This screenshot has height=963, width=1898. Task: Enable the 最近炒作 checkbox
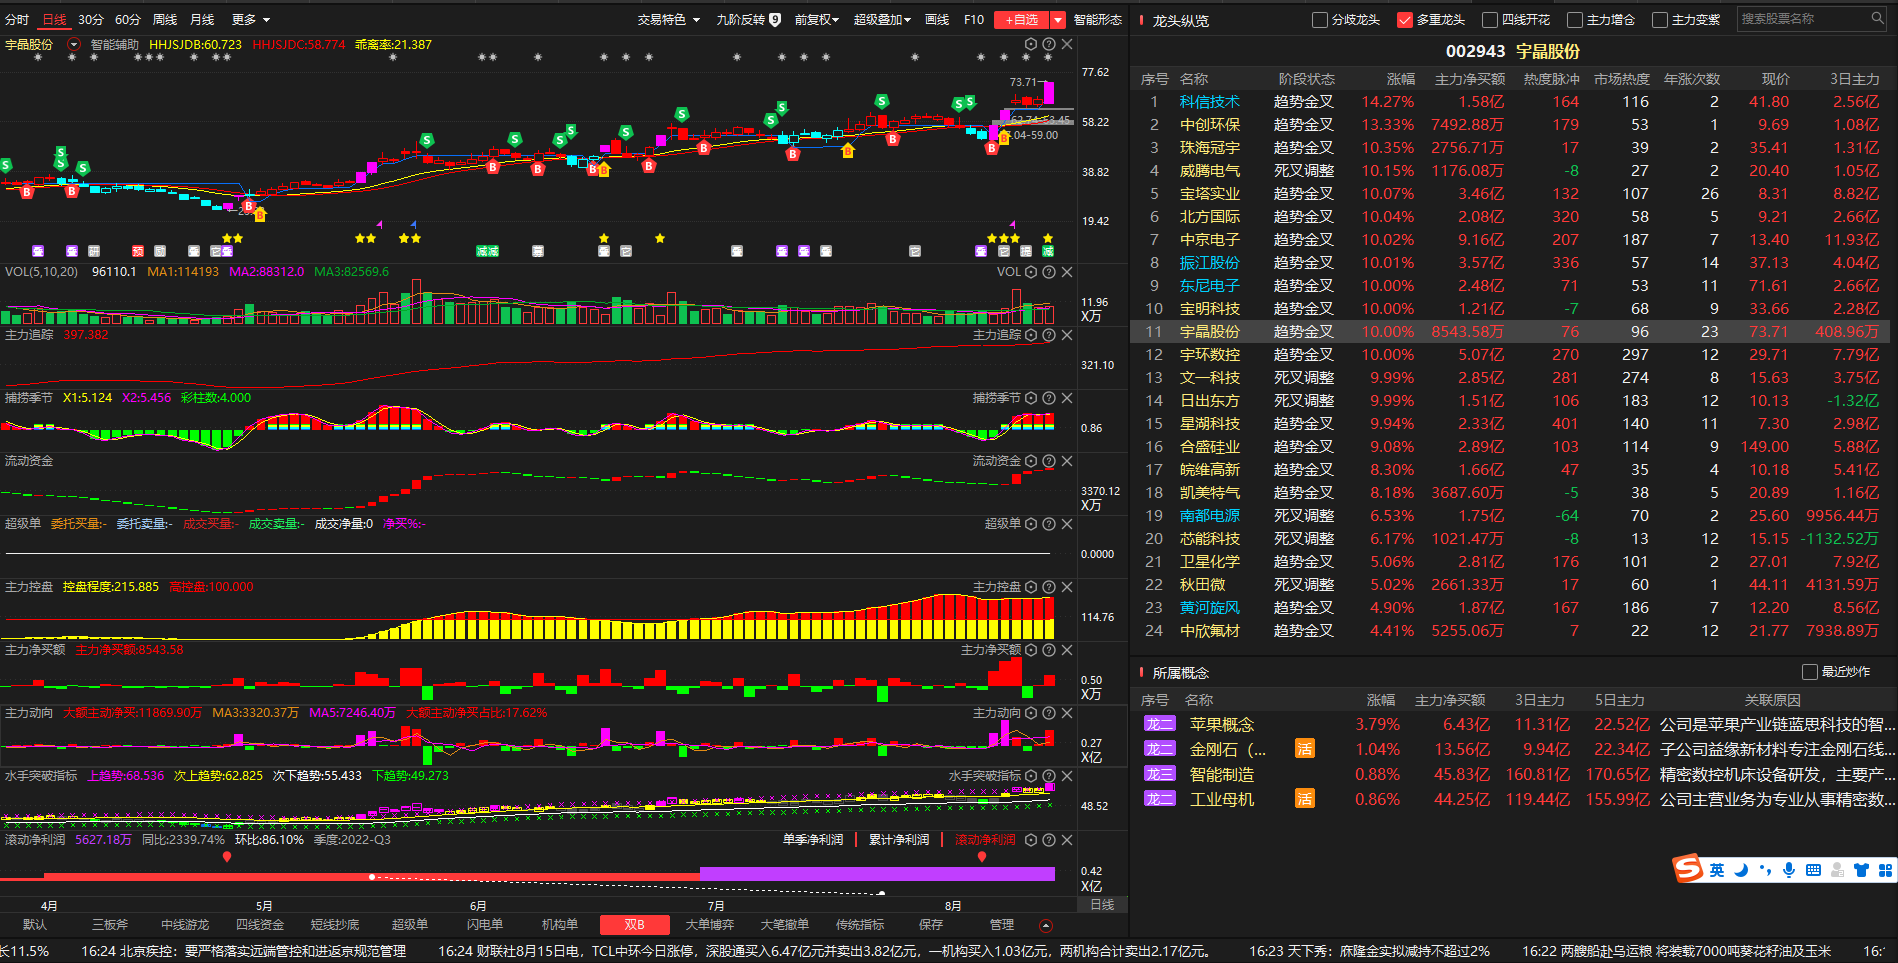1810,672
